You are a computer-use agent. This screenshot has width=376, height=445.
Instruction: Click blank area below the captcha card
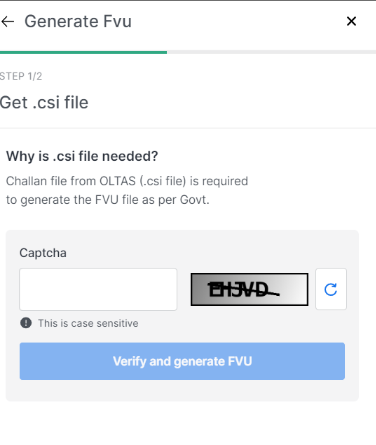point(188,423)
